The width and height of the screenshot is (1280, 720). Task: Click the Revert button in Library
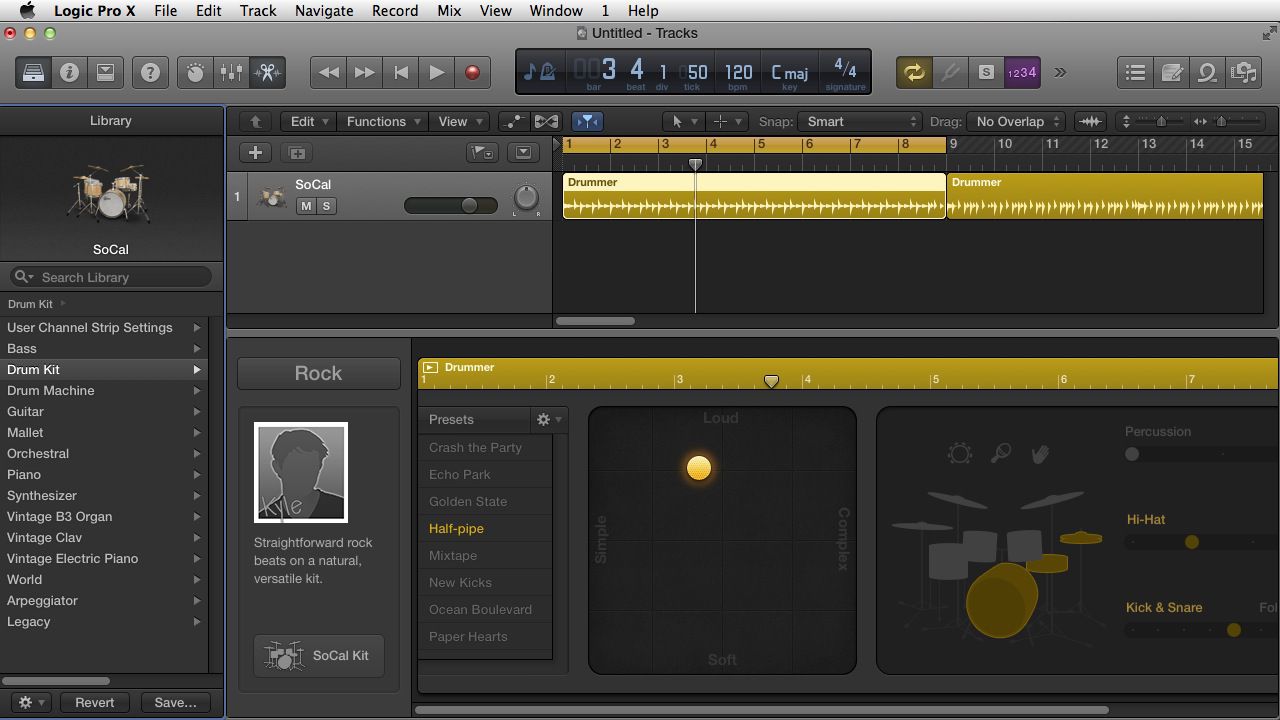pyautogui.click(x=94, y=702)
